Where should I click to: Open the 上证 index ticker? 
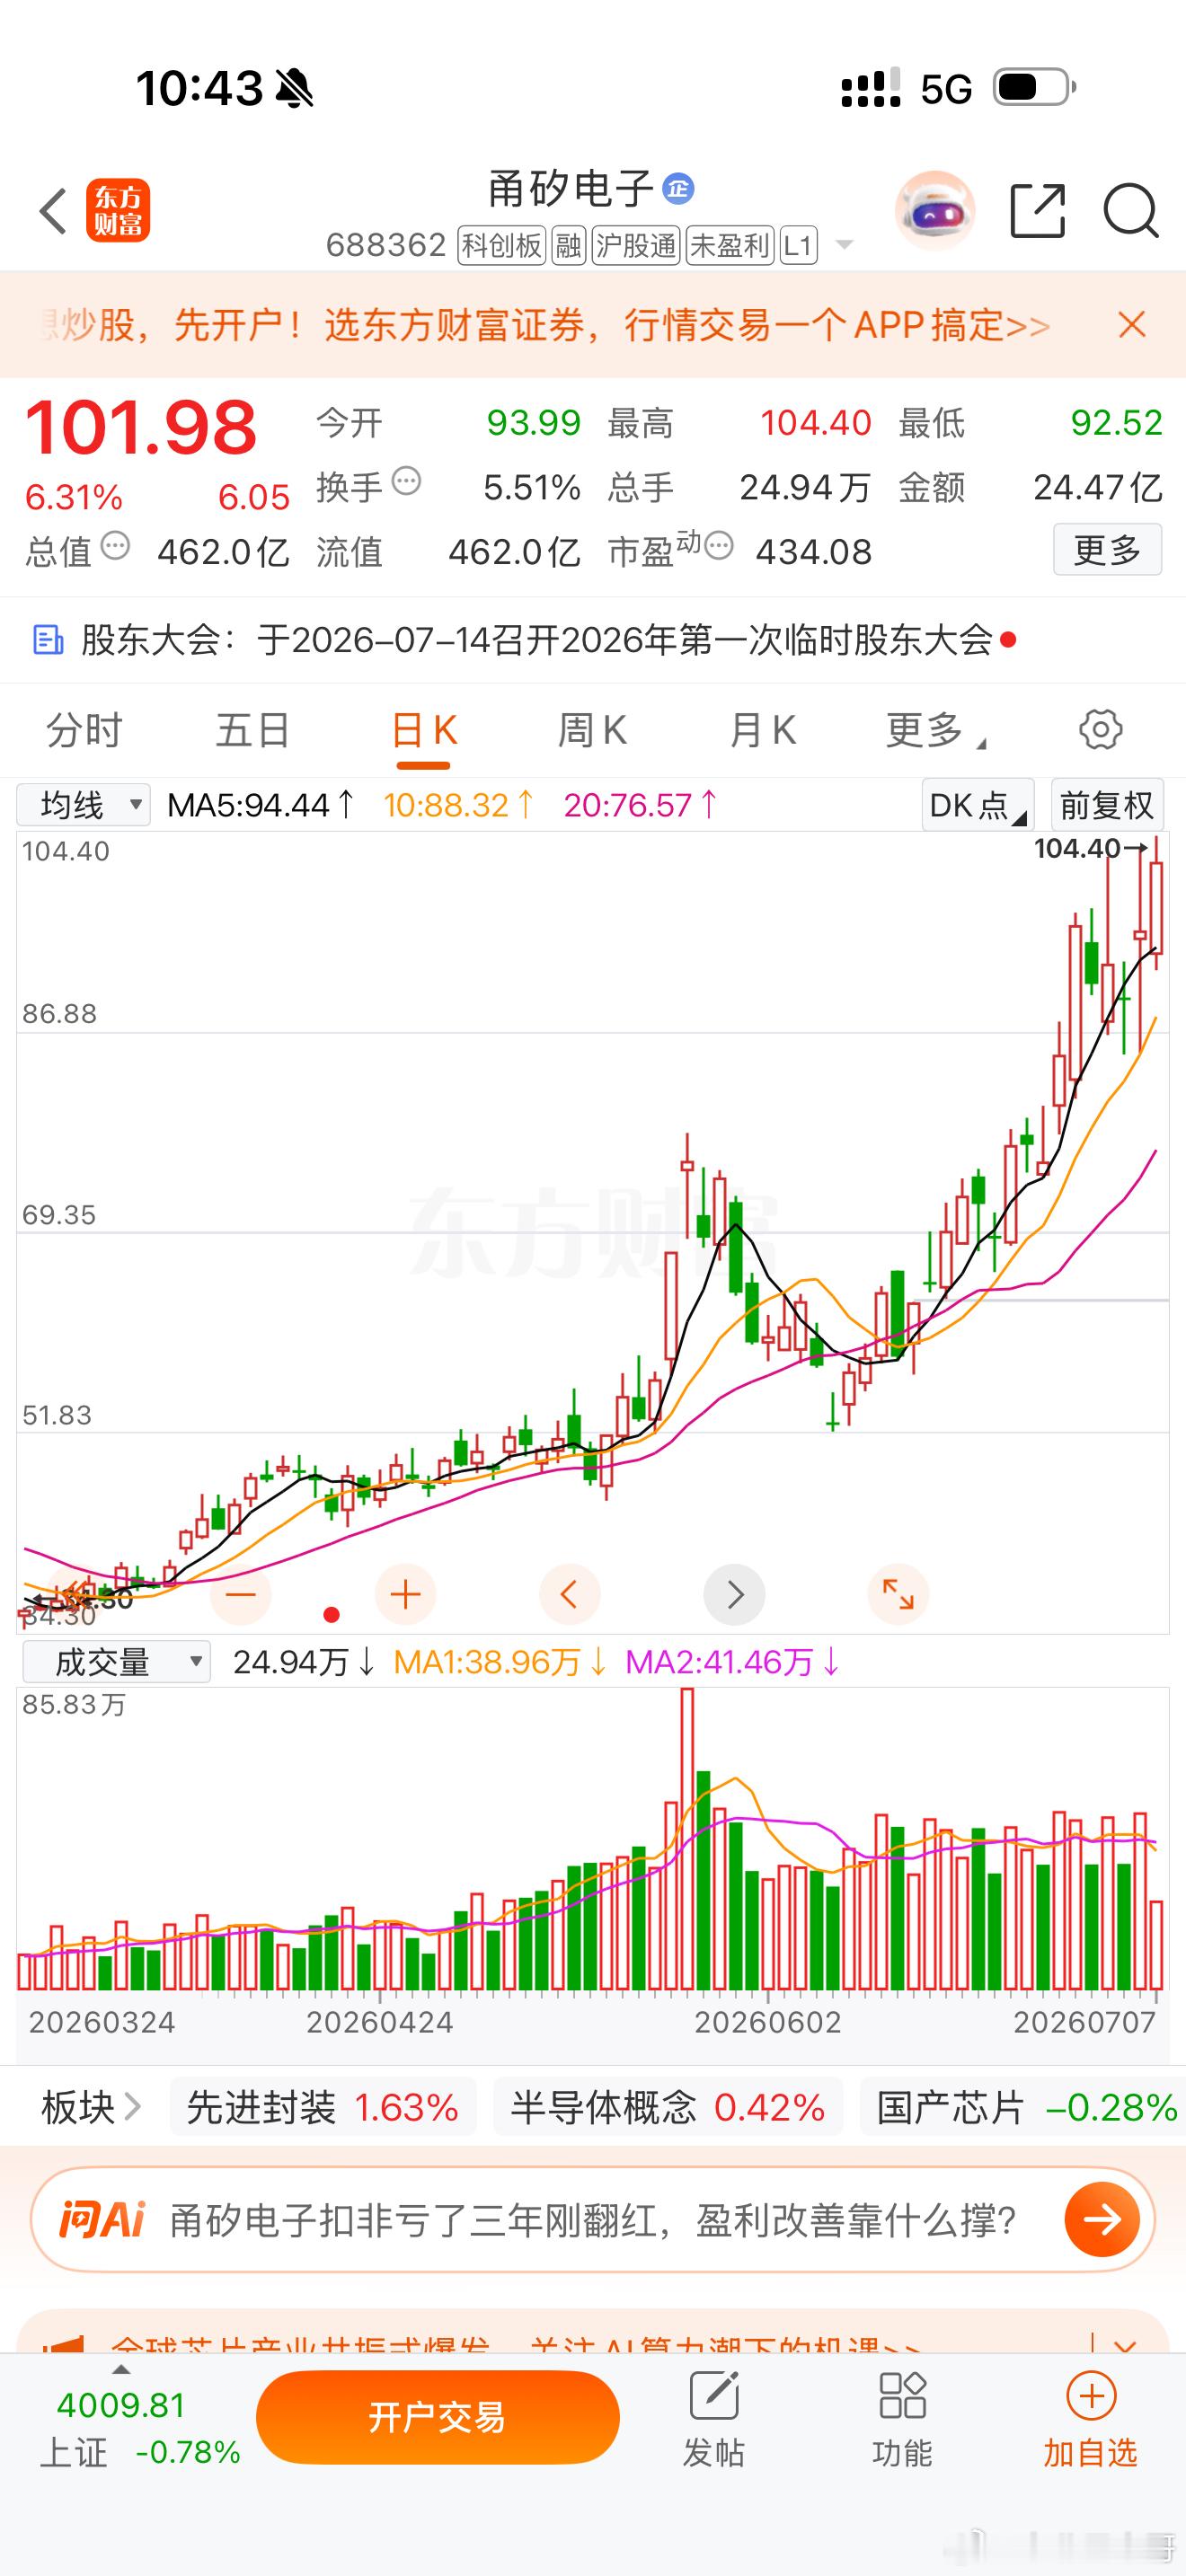click(140, 2428)
